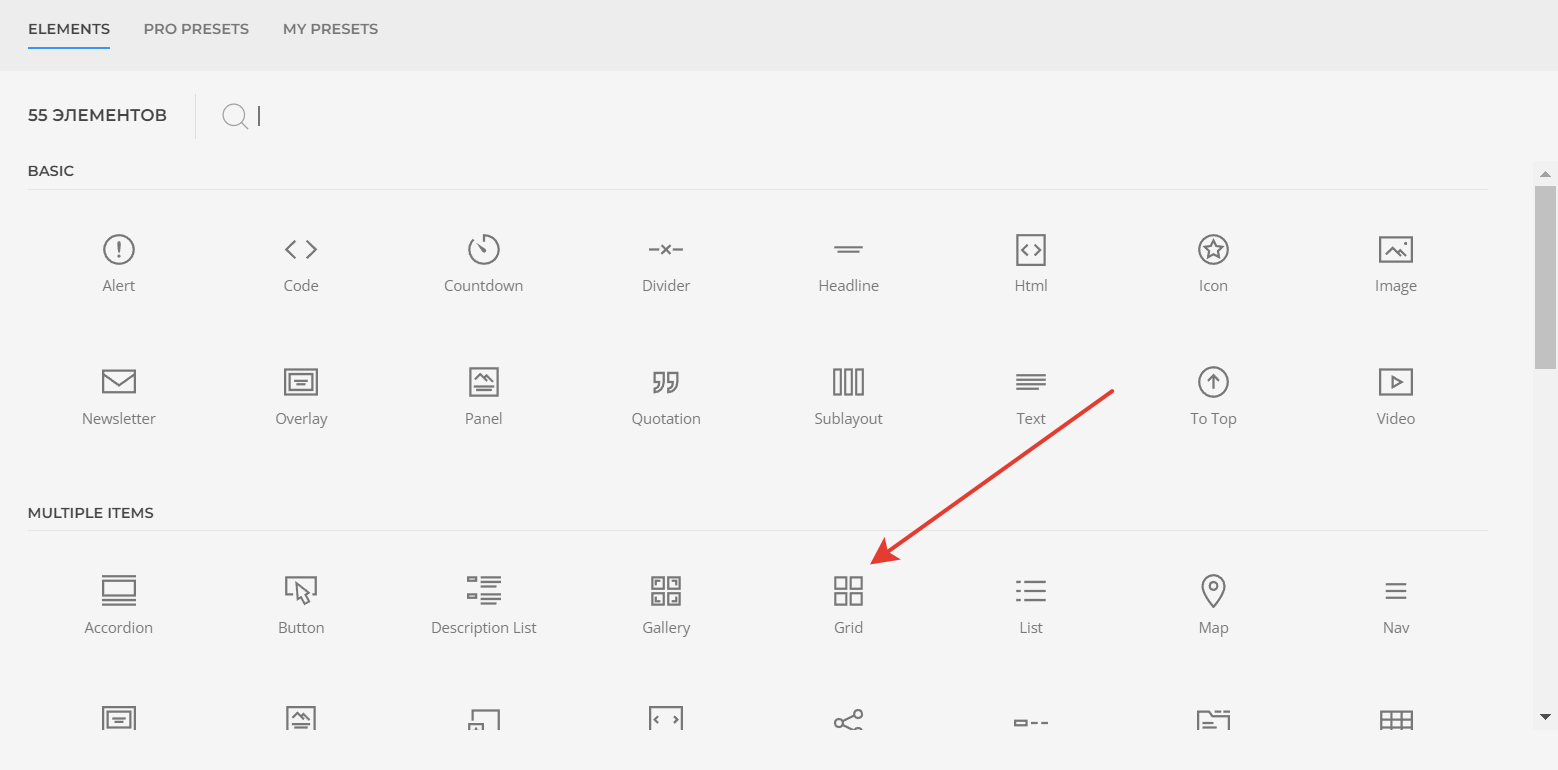Viewport: 1558px width, 770px height.
Task: Pick the Quotation element
Action: click(x=666, y=397)
